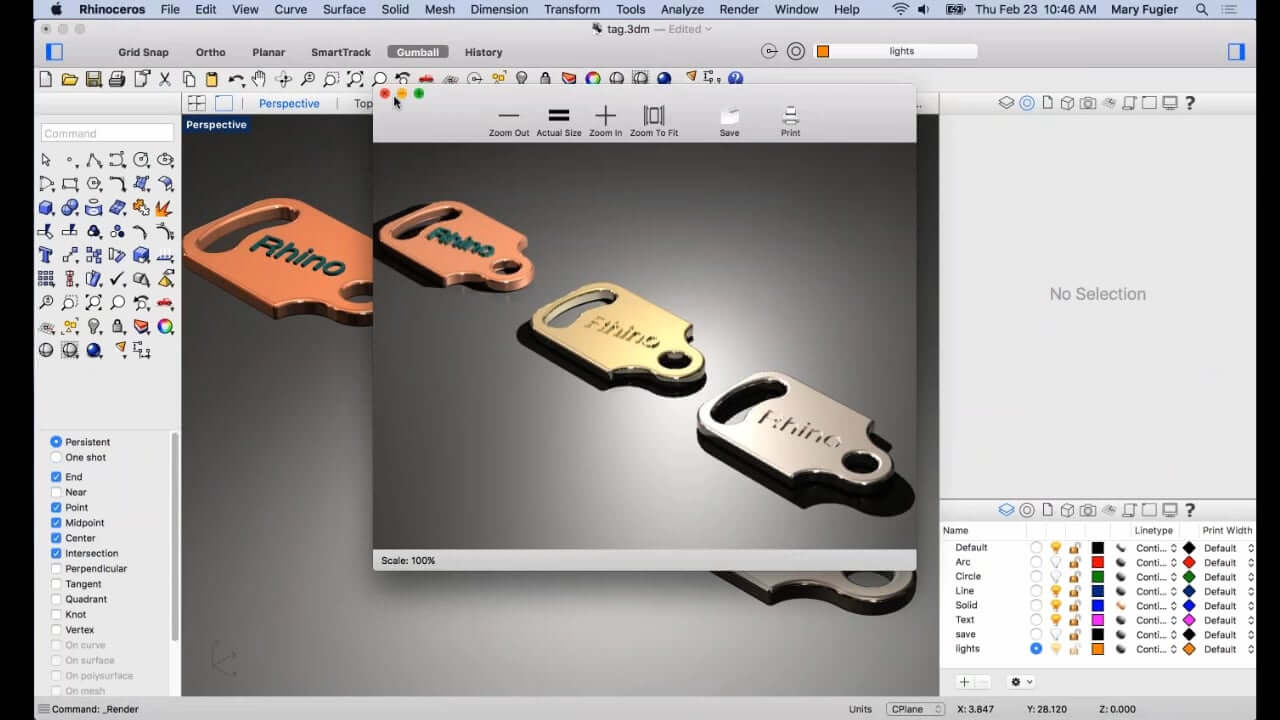Make the Solid layer current

pyautogui.click(x=1036, y=605)
